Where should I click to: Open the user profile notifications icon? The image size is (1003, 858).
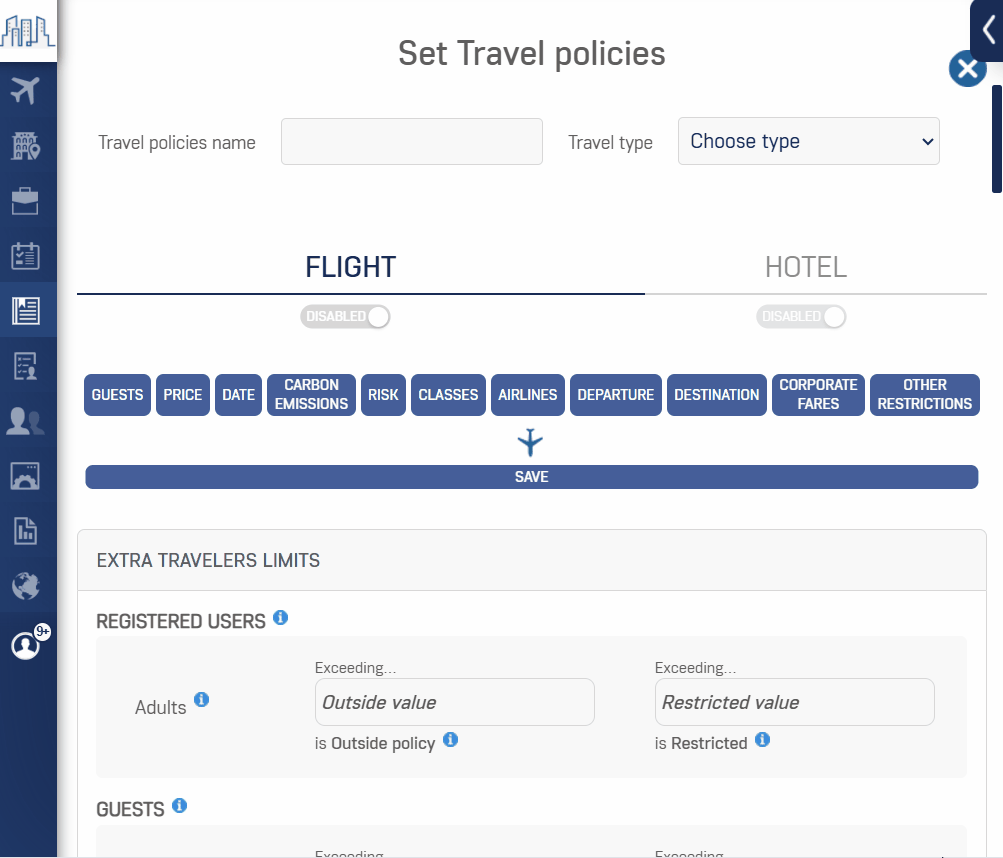[25, 646]
